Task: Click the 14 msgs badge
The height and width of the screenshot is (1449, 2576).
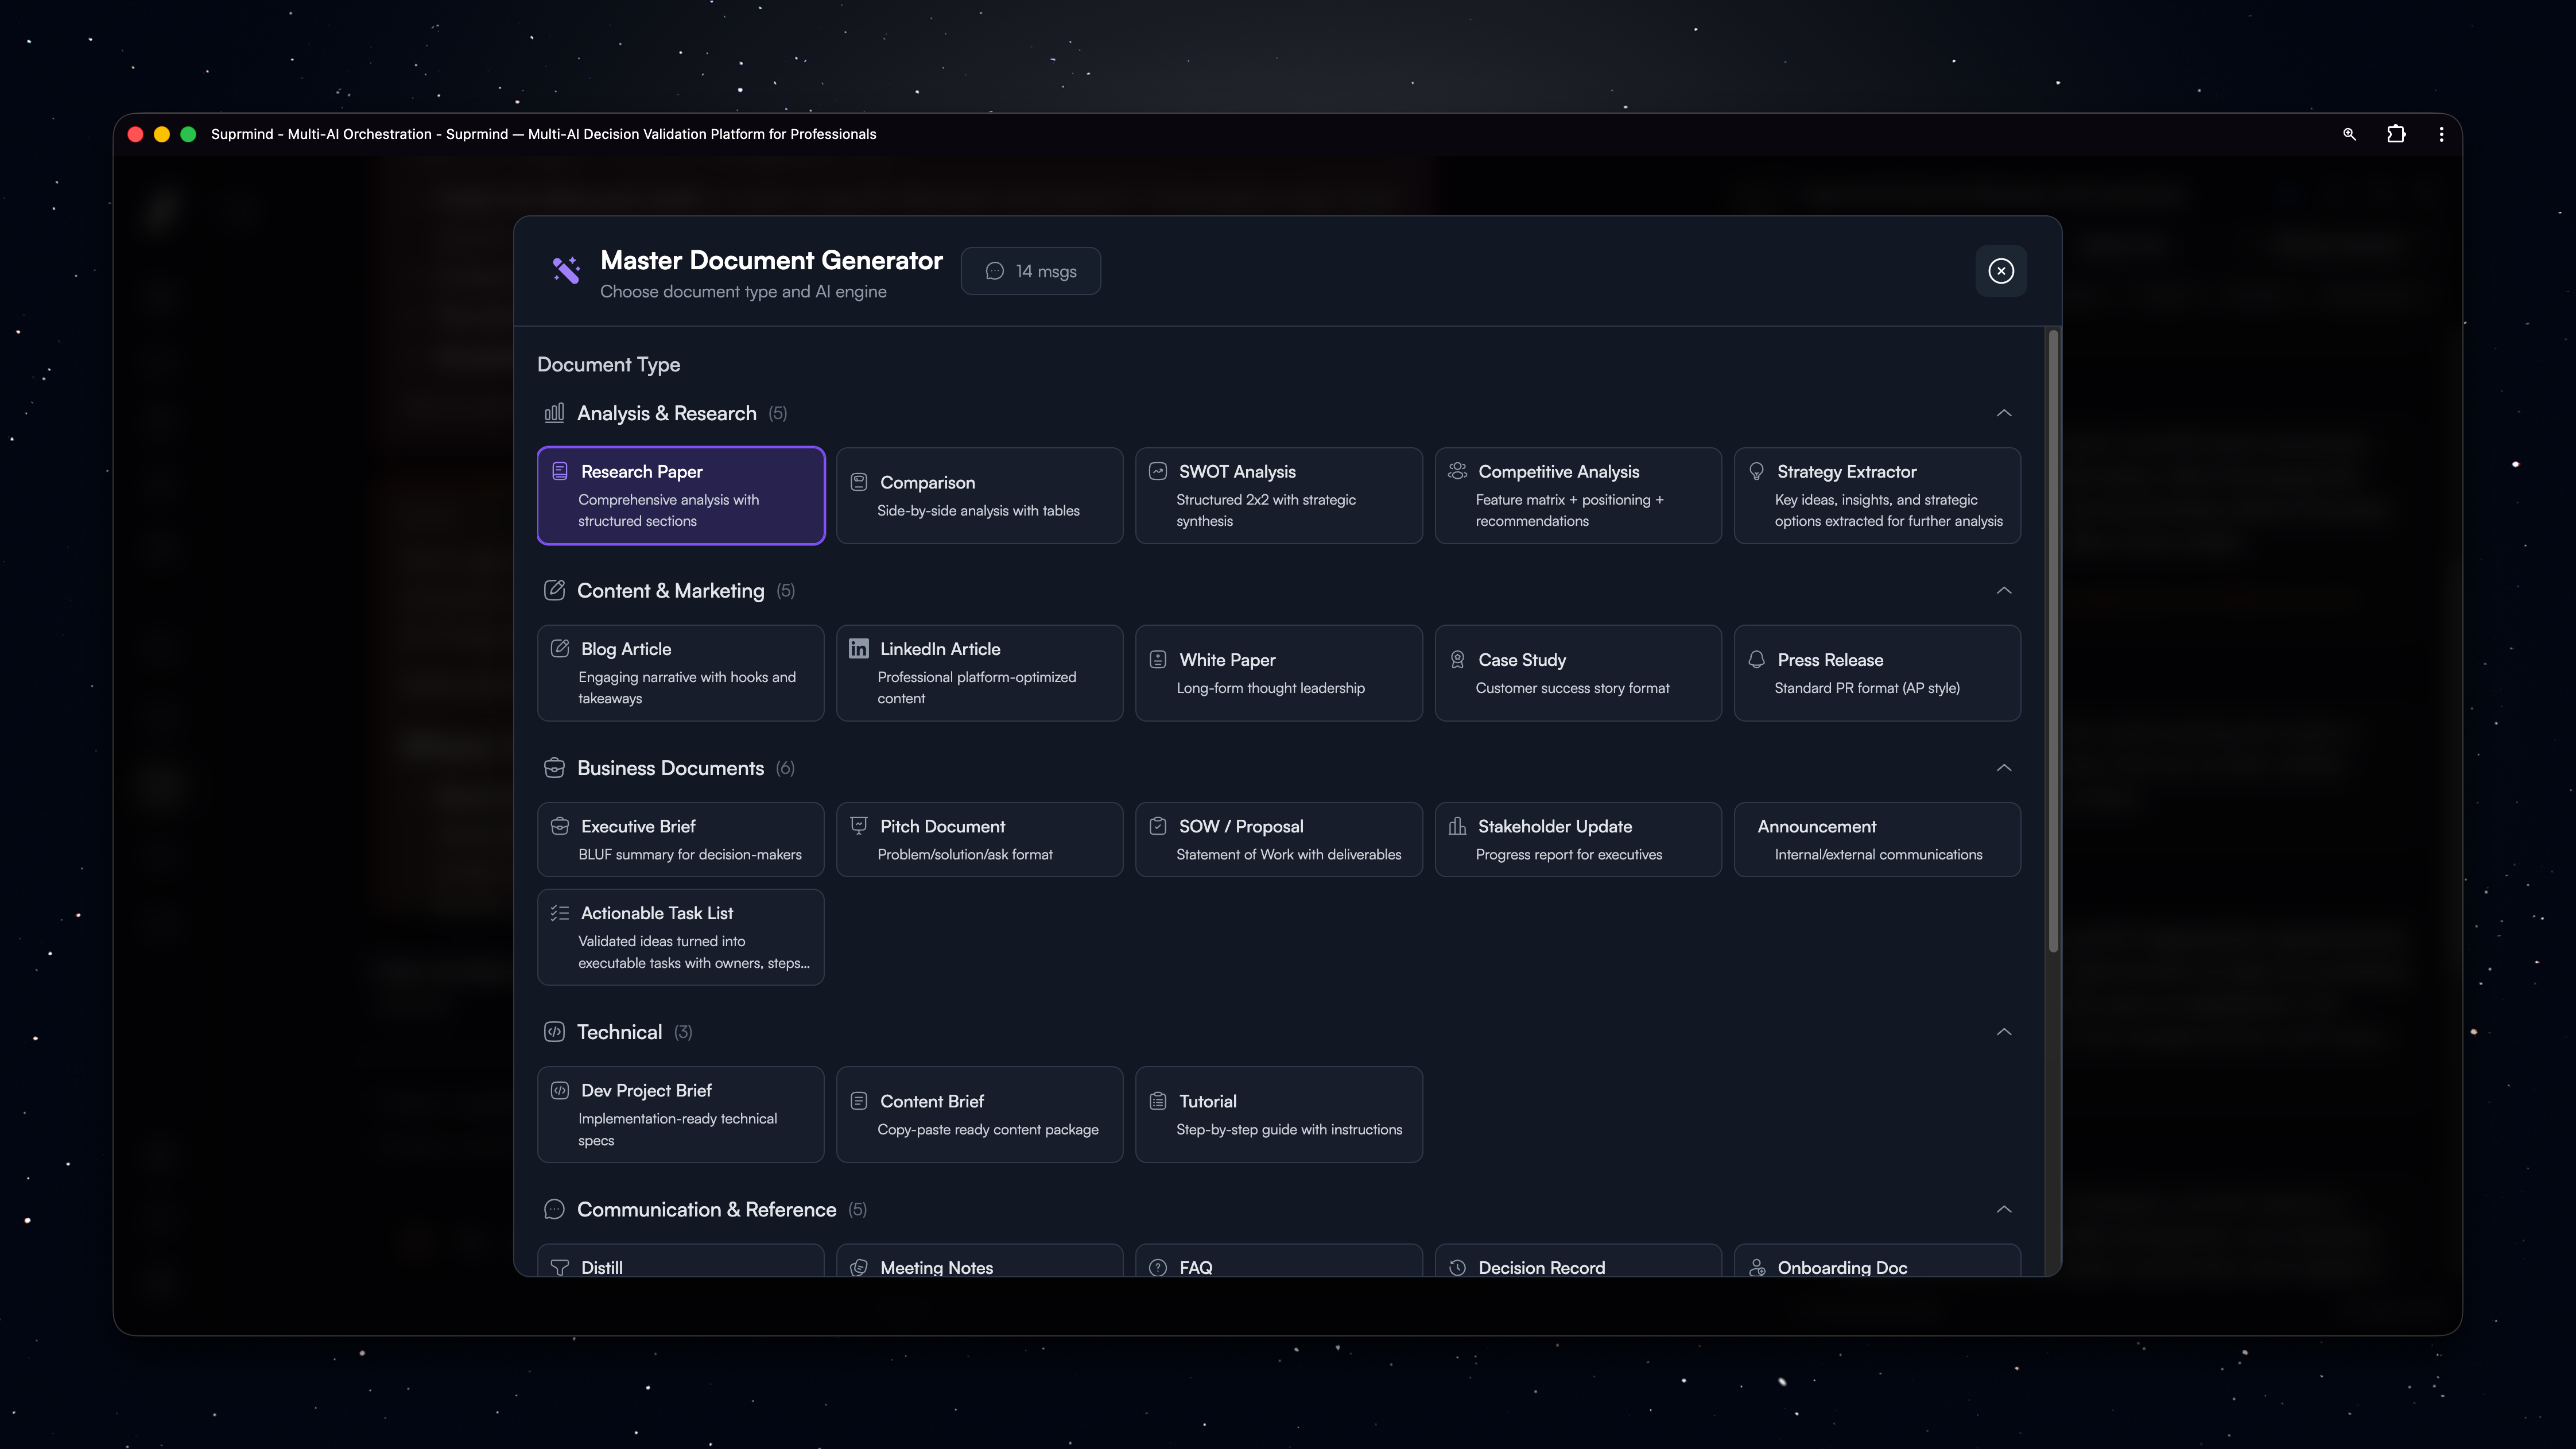Action: (1030, 271)
